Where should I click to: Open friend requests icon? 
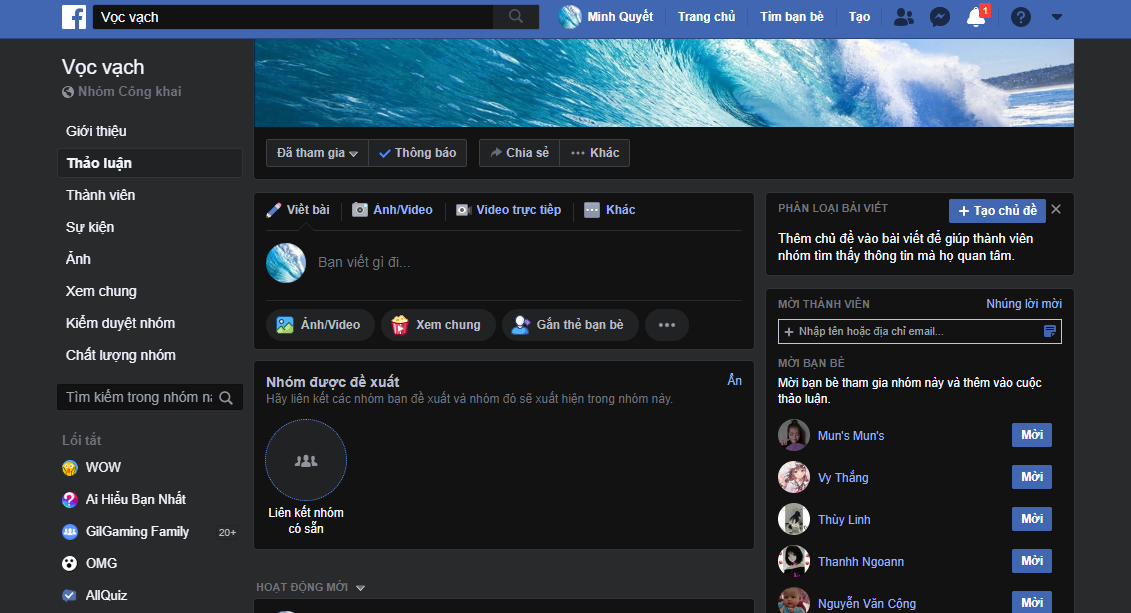903,17
